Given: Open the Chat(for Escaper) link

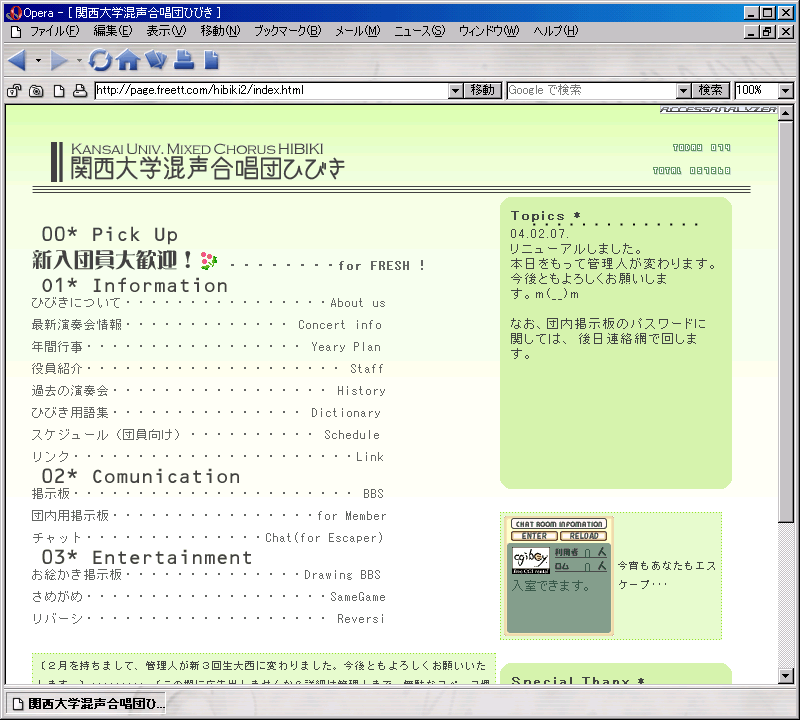Looking at the screenshot, I should tap(324, 538).
